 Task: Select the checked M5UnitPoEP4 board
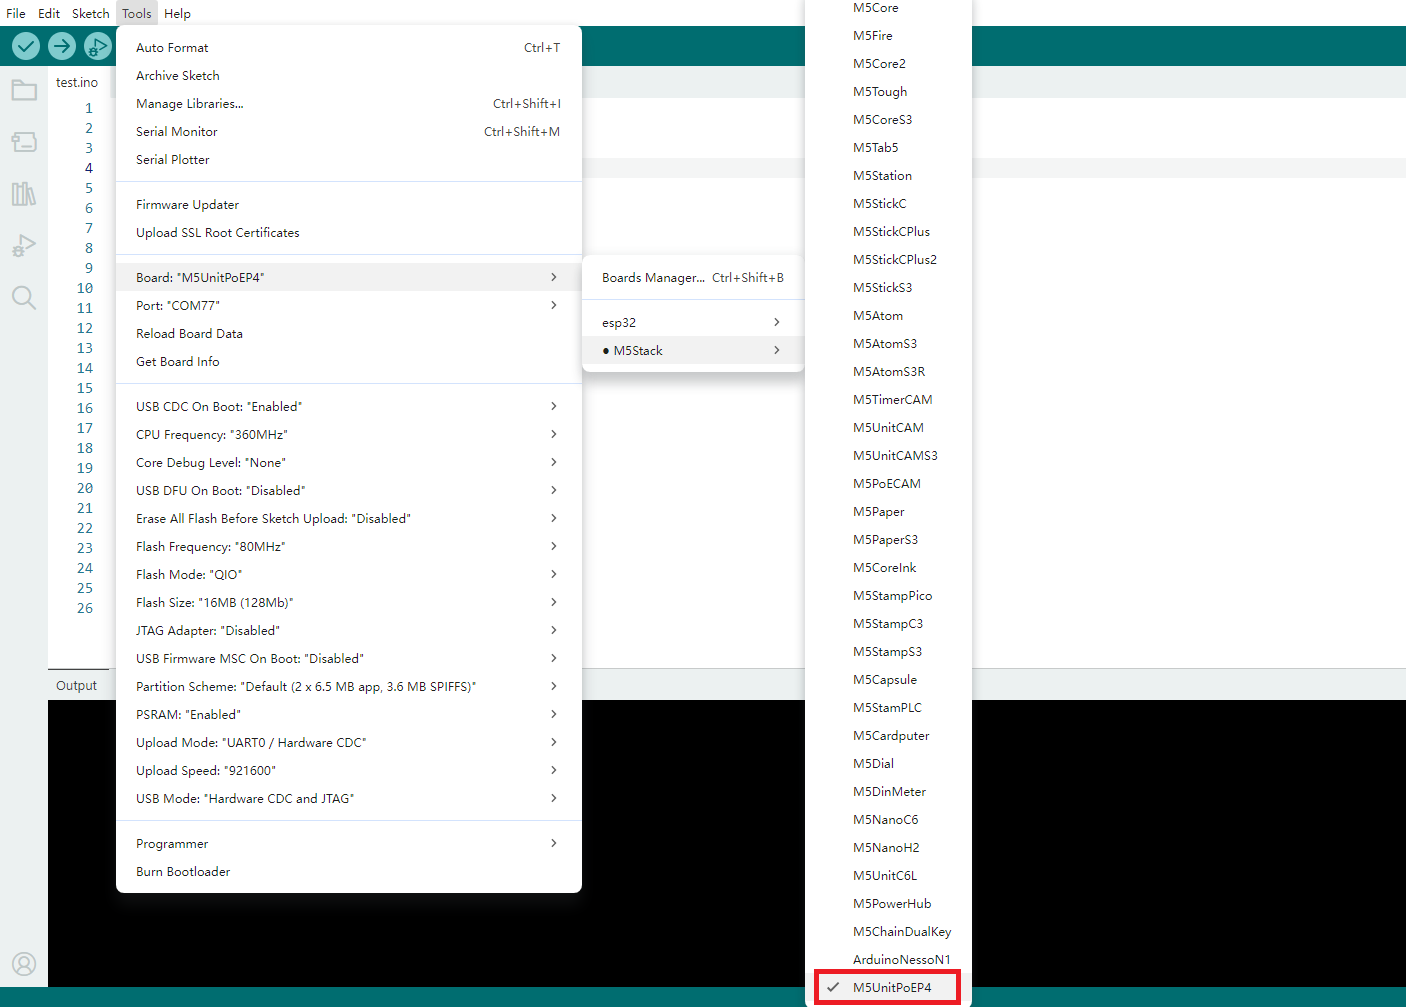[x=891, y=987]
